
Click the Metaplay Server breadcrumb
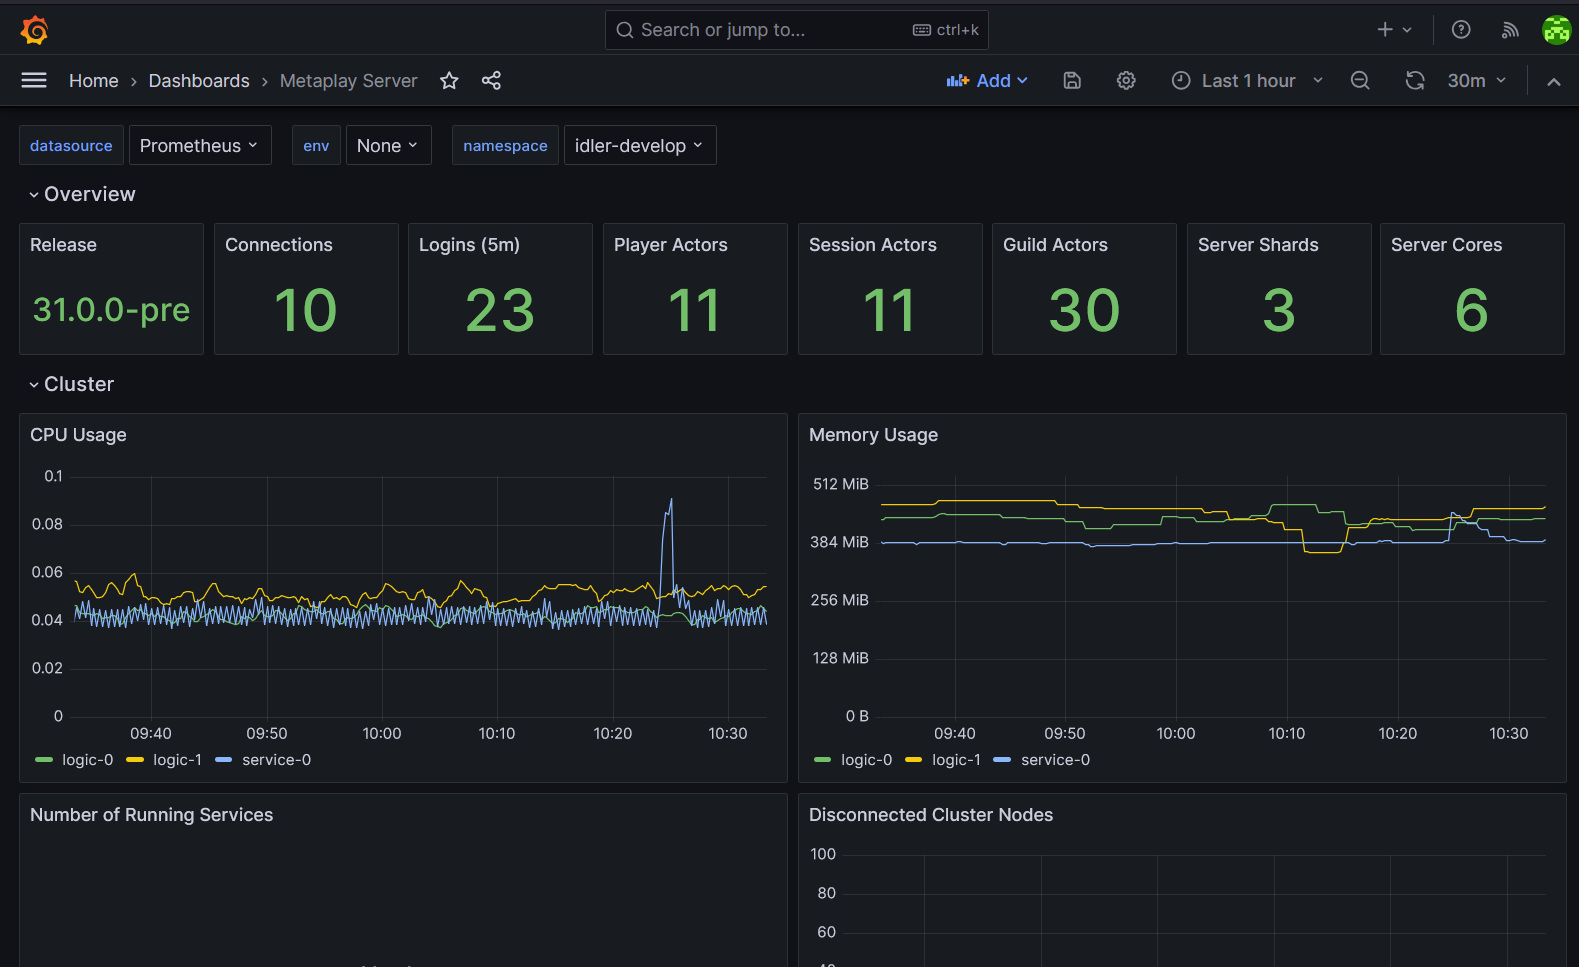pyautogui.click(x=348, y=81)
